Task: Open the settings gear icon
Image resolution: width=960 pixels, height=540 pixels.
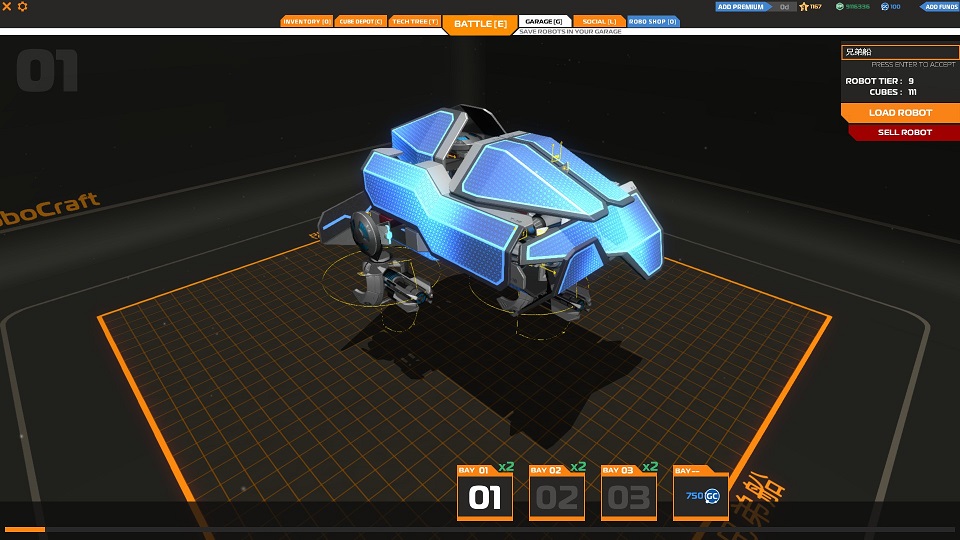Action: coord(22,6)
